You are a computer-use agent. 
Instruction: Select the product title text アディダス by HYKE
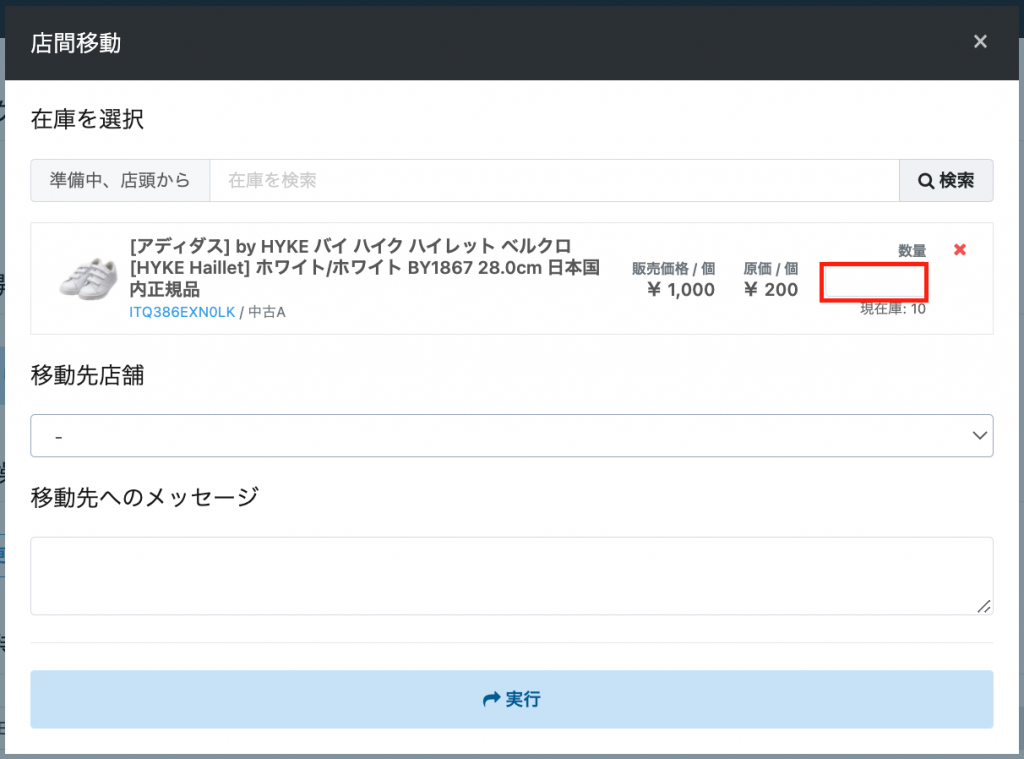364,268
